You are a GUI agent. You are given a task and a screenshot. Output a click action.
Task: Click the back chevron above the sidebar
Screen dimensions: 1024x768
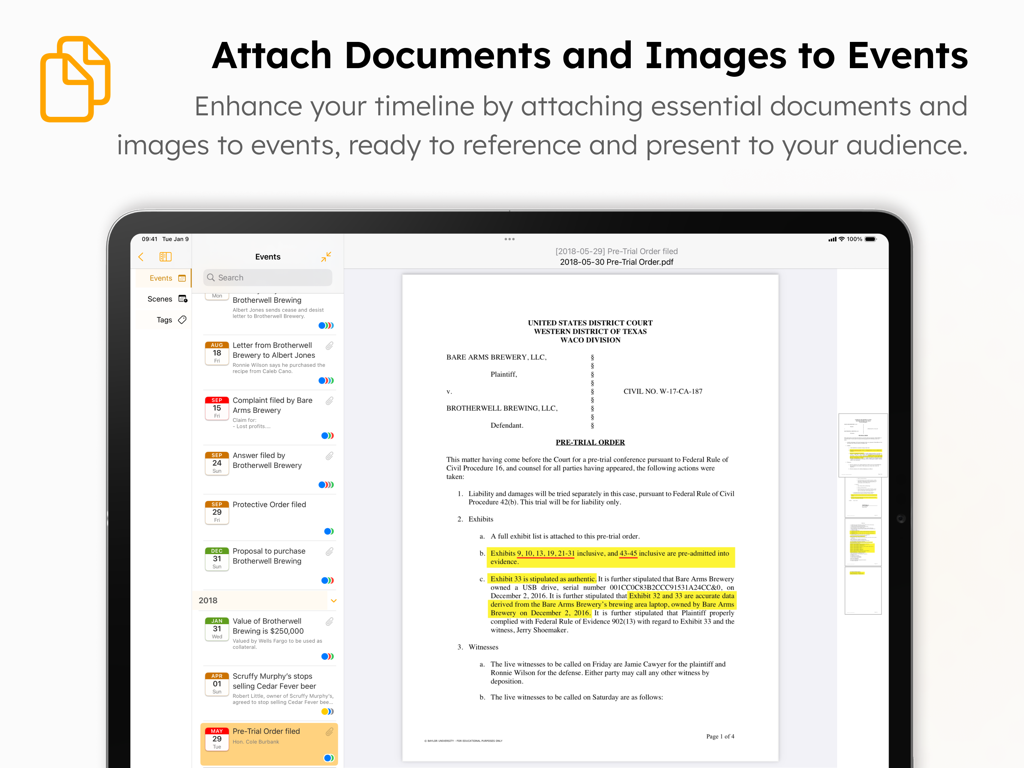tap(141, 256)
